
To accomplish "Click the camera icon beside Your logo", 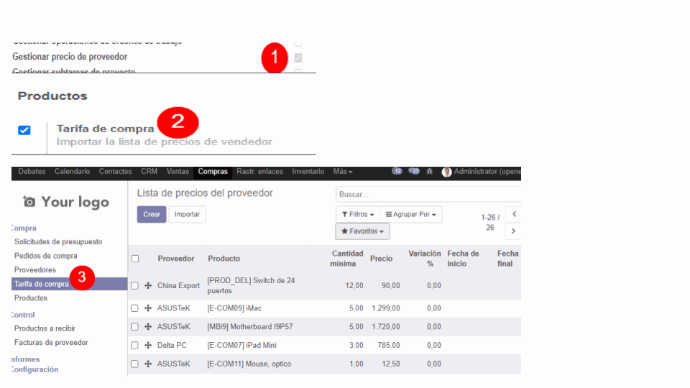I will 29,201.
